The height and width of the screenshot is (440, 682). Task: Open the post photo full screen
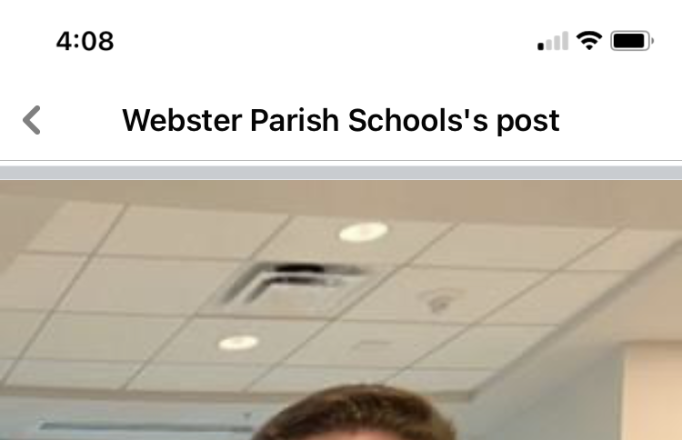click(x=341, y=310)
